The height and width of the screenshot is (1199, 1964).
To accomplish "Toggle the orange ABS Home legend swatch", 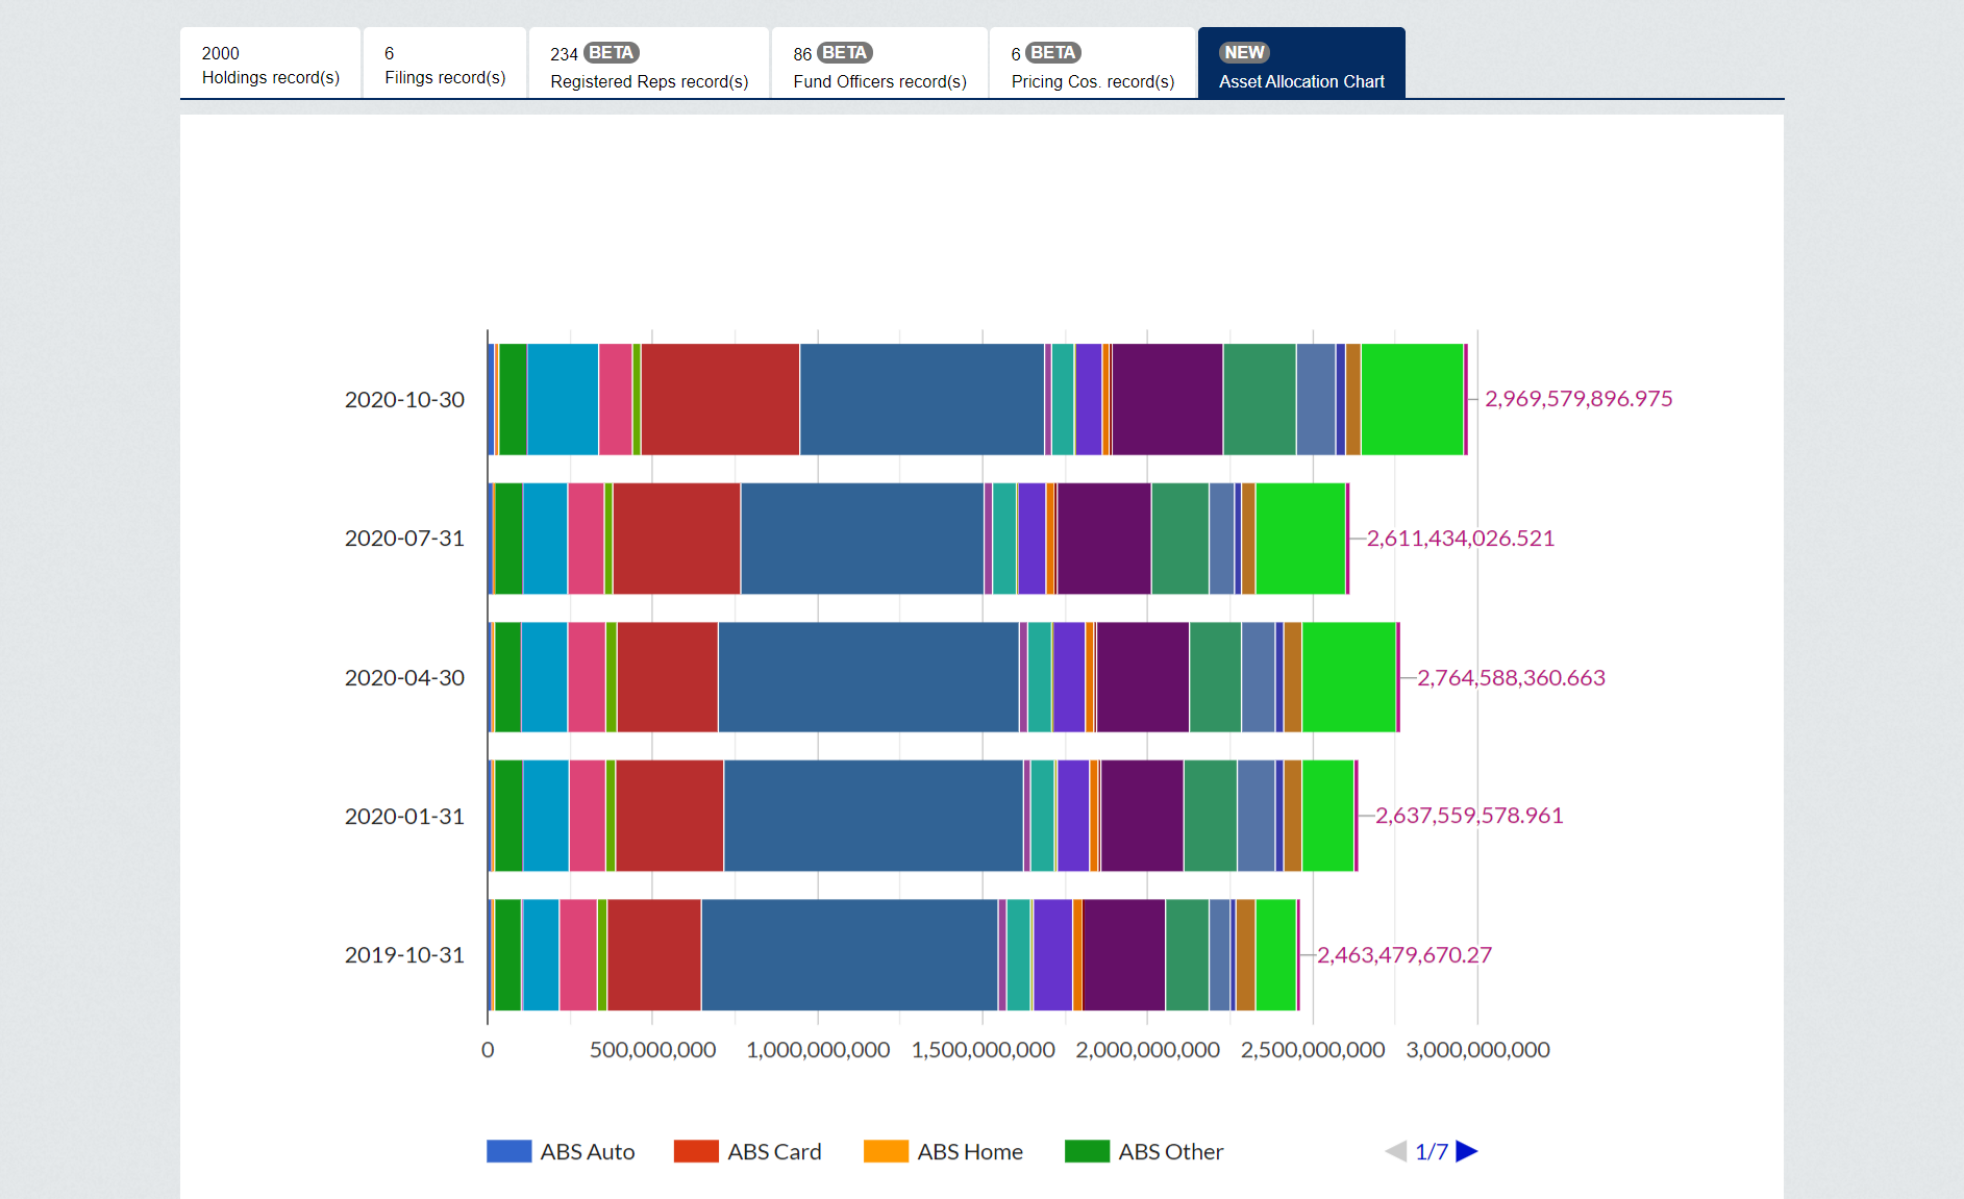I will (886, 1151).
